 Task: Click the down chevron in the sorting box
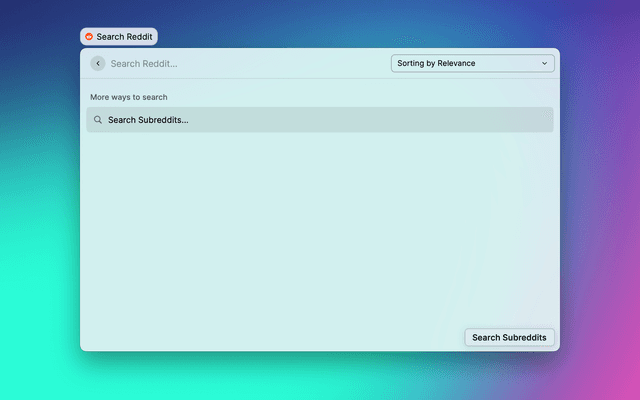click(x=545, y=63)
